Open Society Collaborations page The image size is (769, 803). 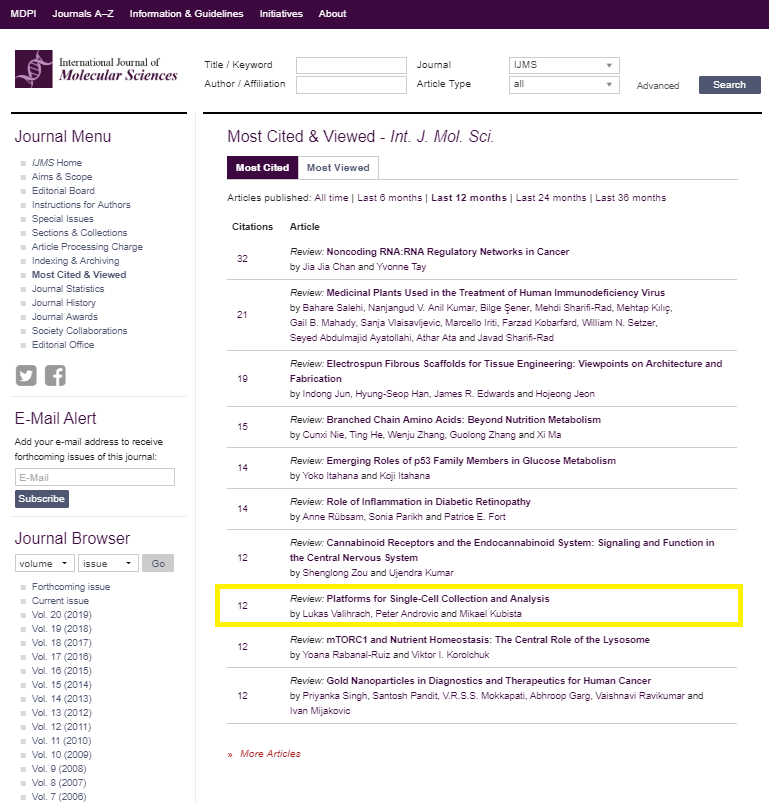[x=79, y=331]
